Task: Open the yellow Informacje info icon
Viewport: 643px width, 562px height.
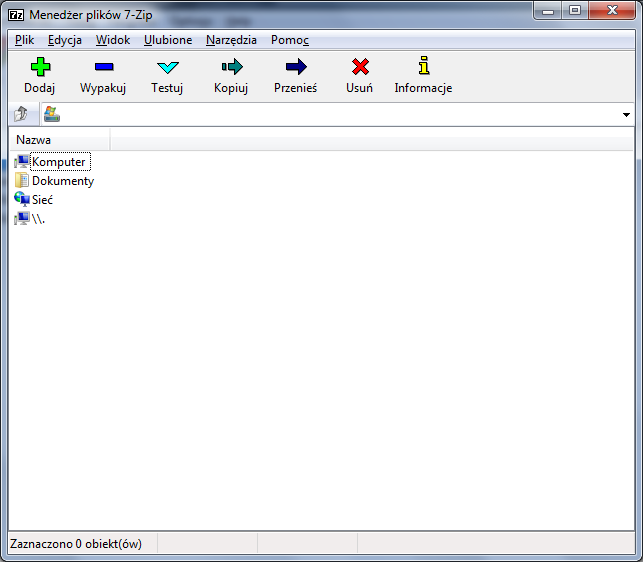Action: (424, 66)
